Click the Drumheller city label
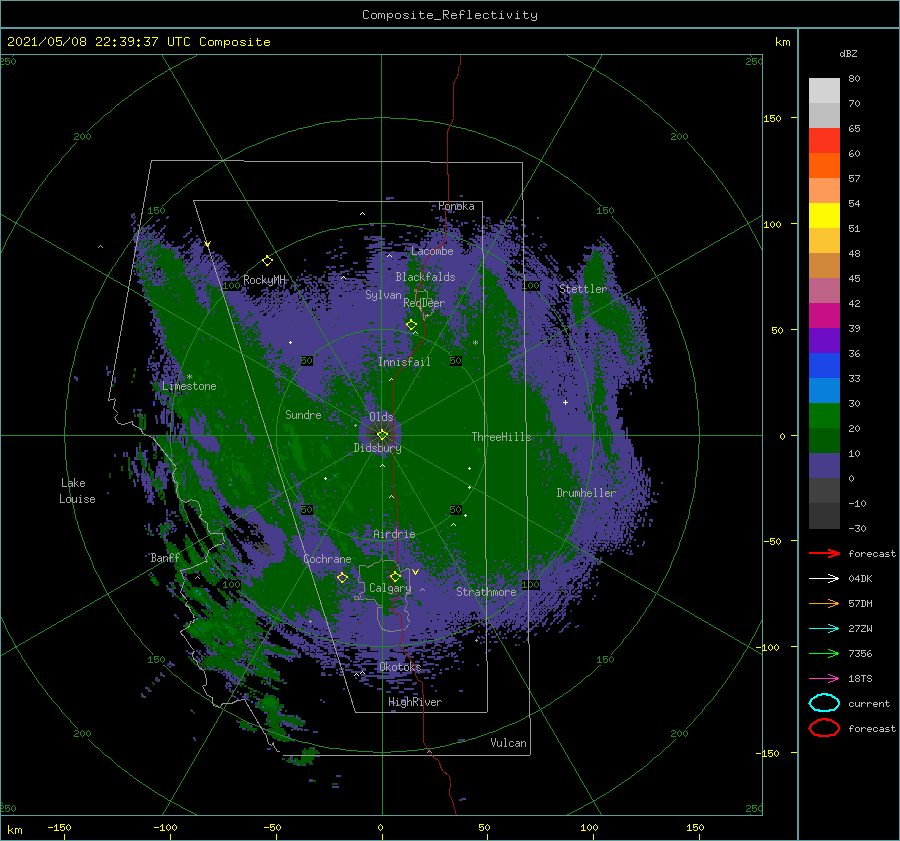This screenshot has width=900, height=841. pyautogui.click(x=585, y=493)
